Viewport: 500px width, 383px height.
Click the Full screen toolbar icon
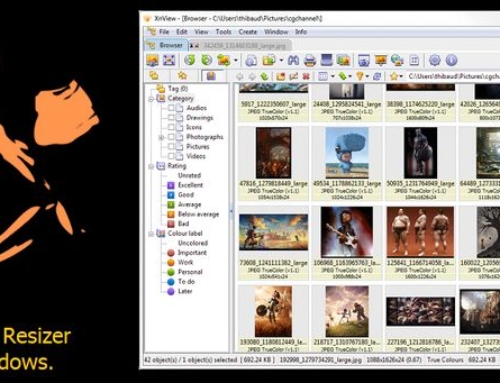tap(169, 60)
